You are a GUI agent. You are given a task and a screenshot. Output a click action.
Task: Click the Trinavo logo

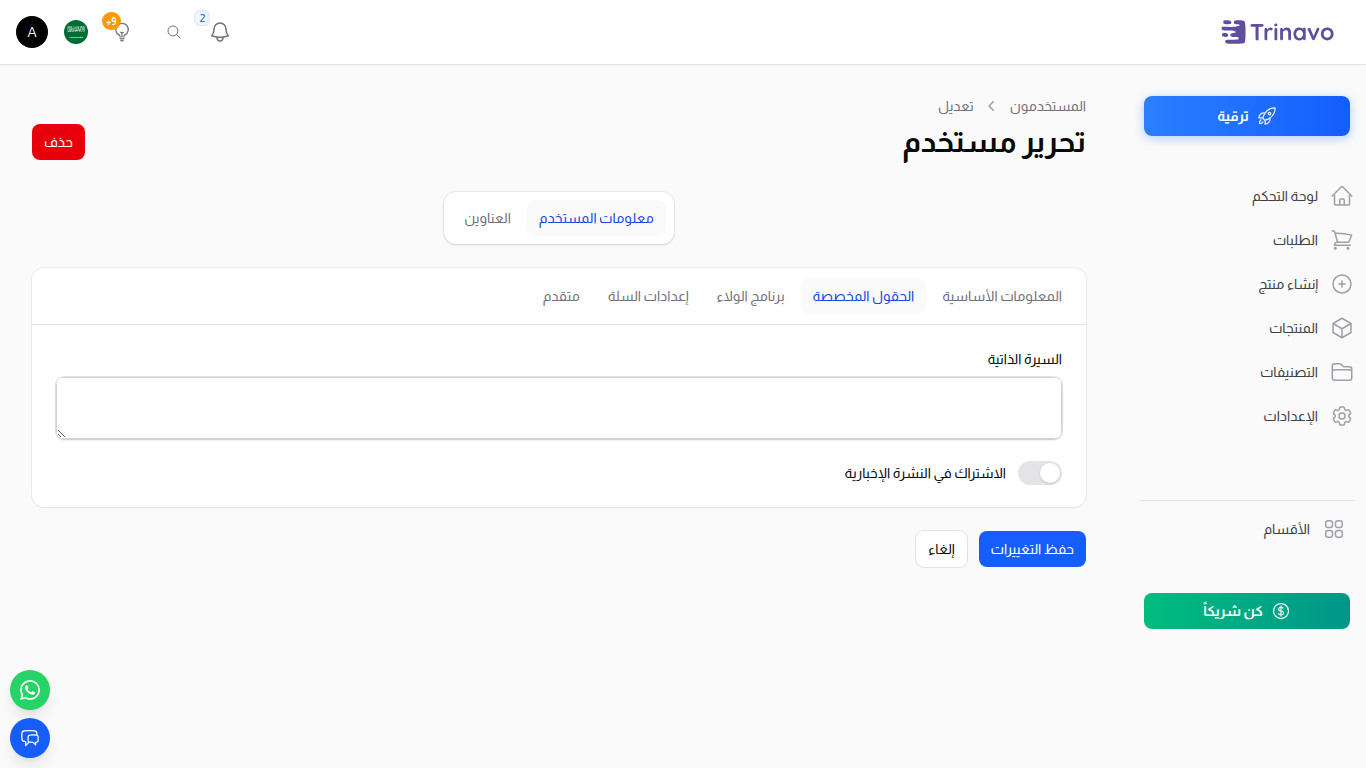click(1277, 32)
